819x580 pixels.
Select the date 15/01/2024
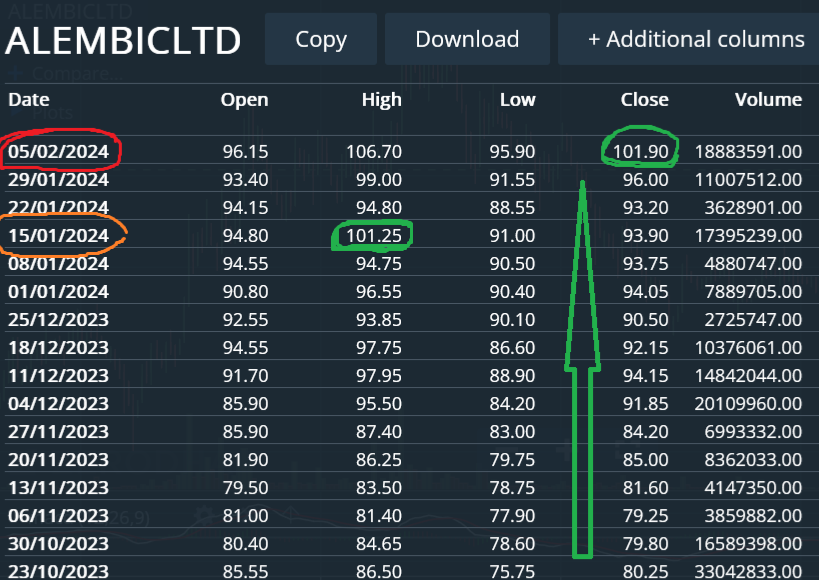tap(58, 236)
